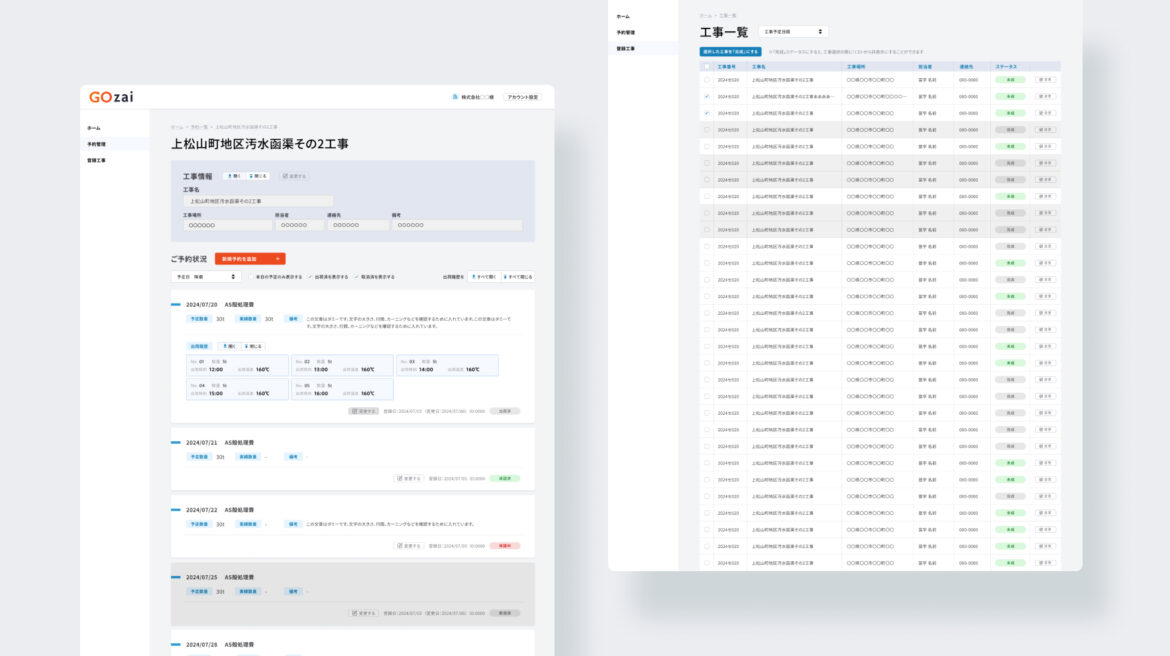Click 変更する in the 2024/07/25 reservation
The height and width of the screenshot is (656, 1170).
pyautogui.click(x=364, y=613)
